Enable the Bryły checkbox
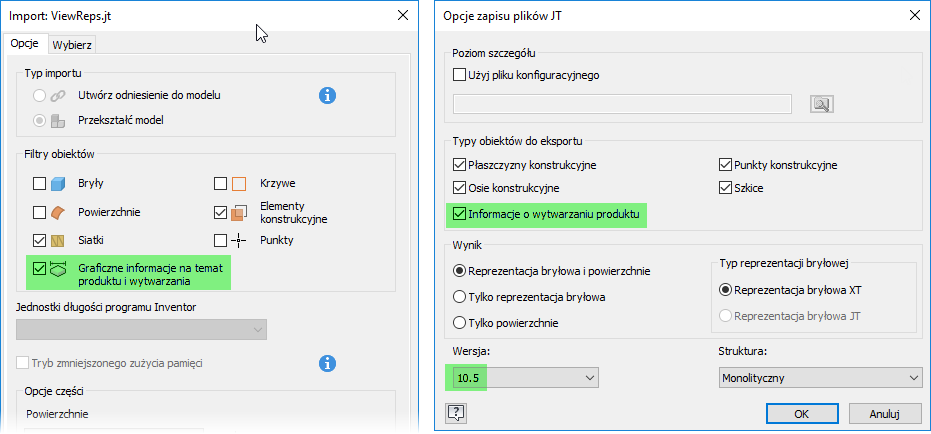Image resolution: width=931 pixels, height=434 pixels. point(39,184)
